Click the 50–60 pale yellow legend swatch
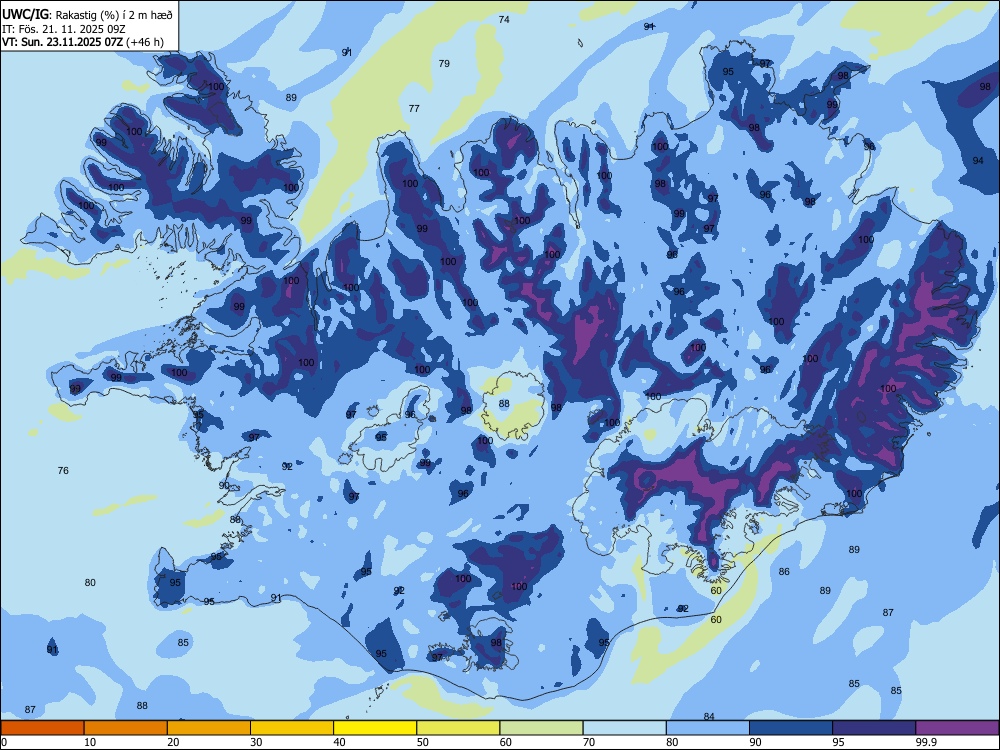Screen dimensions: 1000x750 [458, 728]
